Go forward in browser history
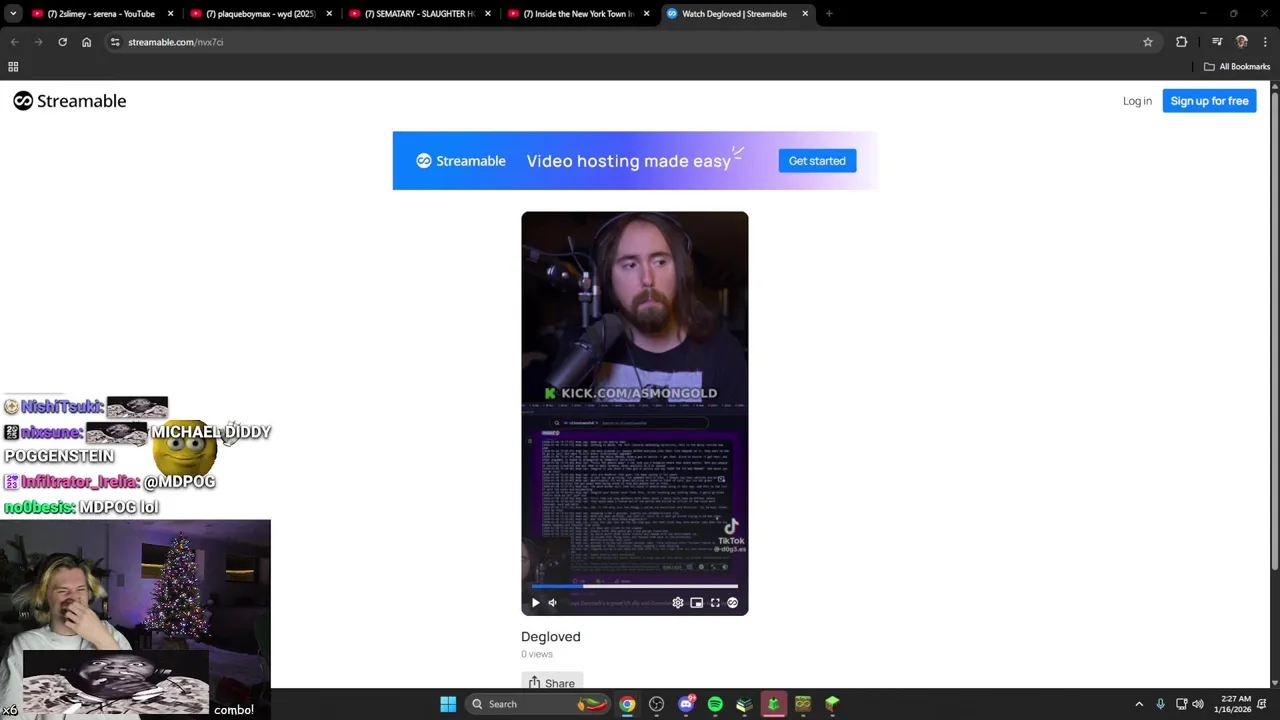Screen dimensions: 1280x720 pyautogui.click(x=38, y=42)
